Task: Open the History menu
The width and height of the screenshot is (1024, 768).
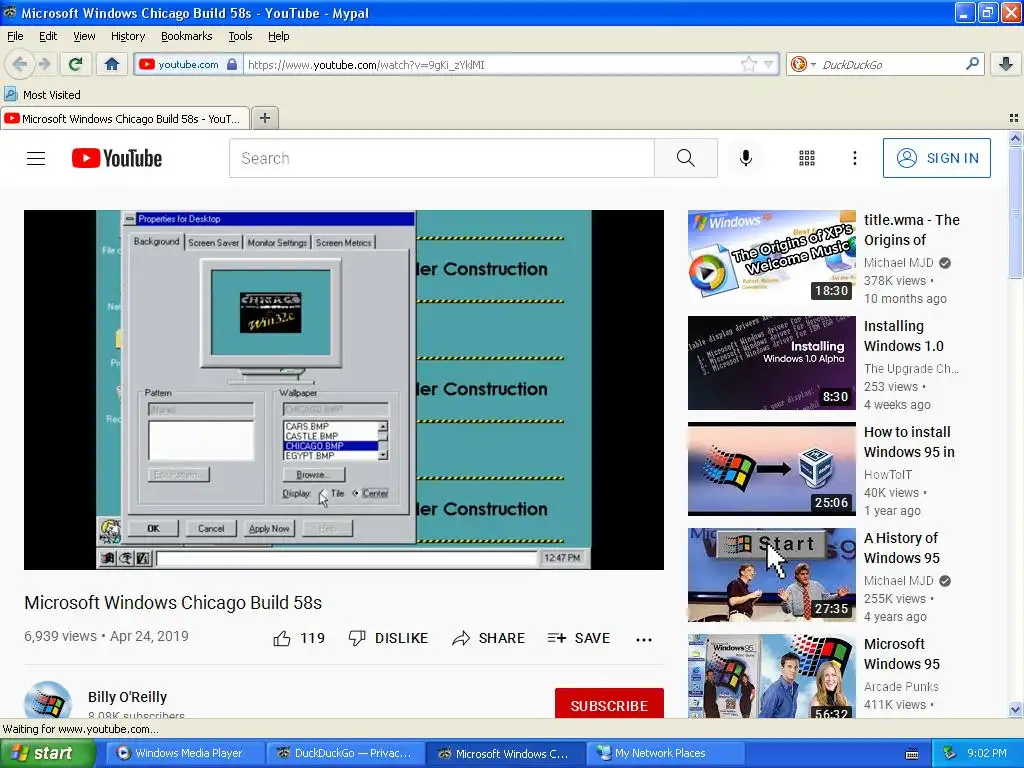Action: [127, 36]
